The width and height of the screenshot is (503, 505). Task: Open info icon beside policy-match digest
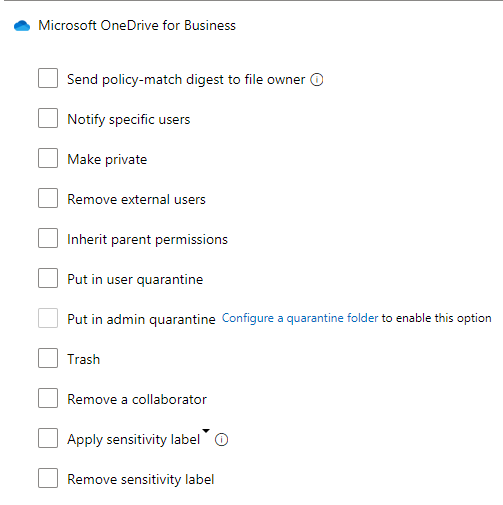click(317, 80)
